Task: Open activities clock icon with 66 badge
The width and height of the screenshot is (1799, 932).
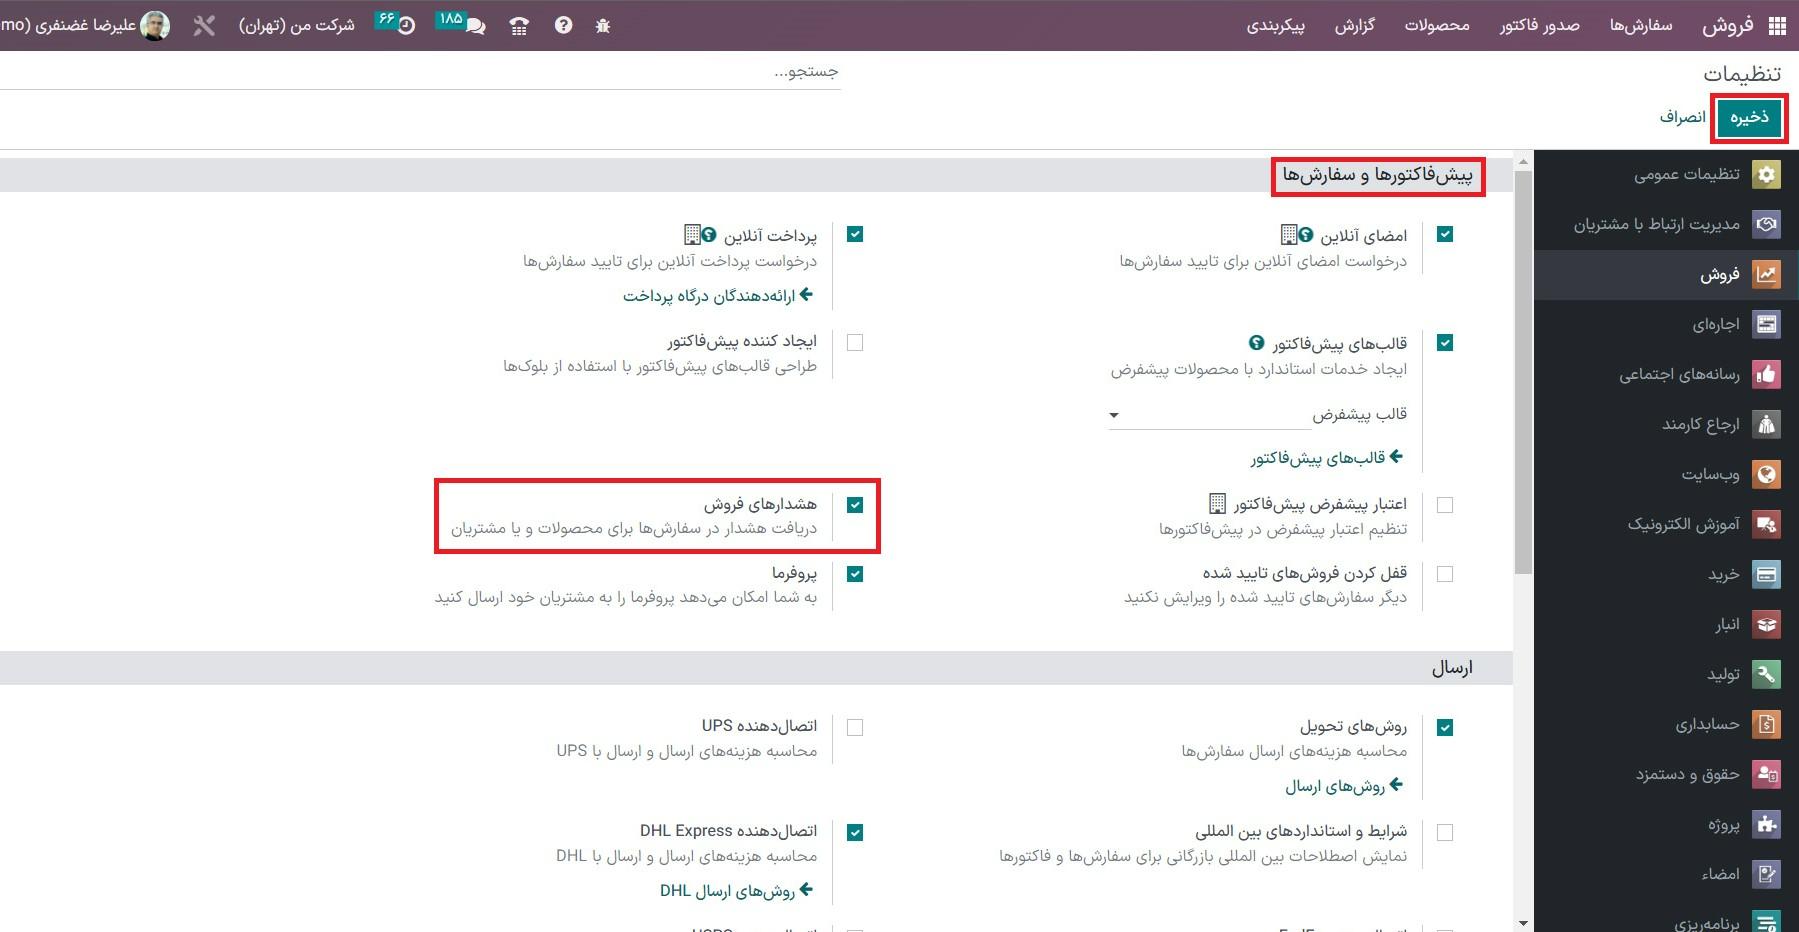Action: 406,27
